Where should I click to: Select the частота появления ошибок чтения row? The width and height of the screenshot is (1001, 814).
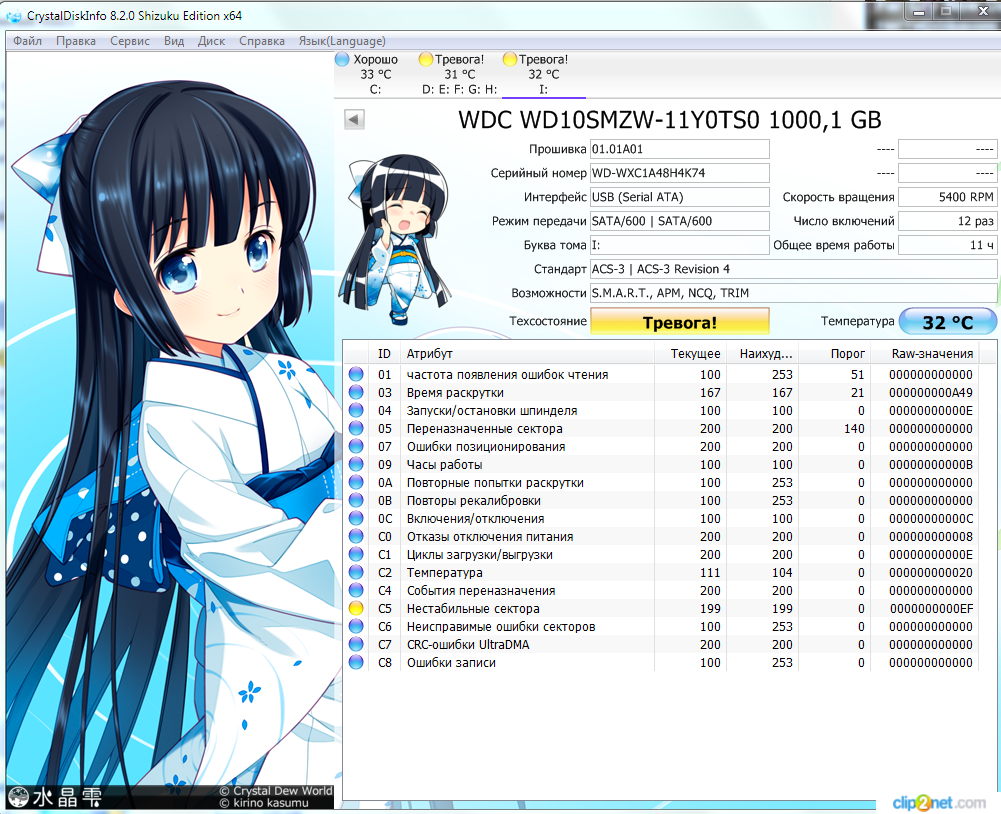point(661,374)
